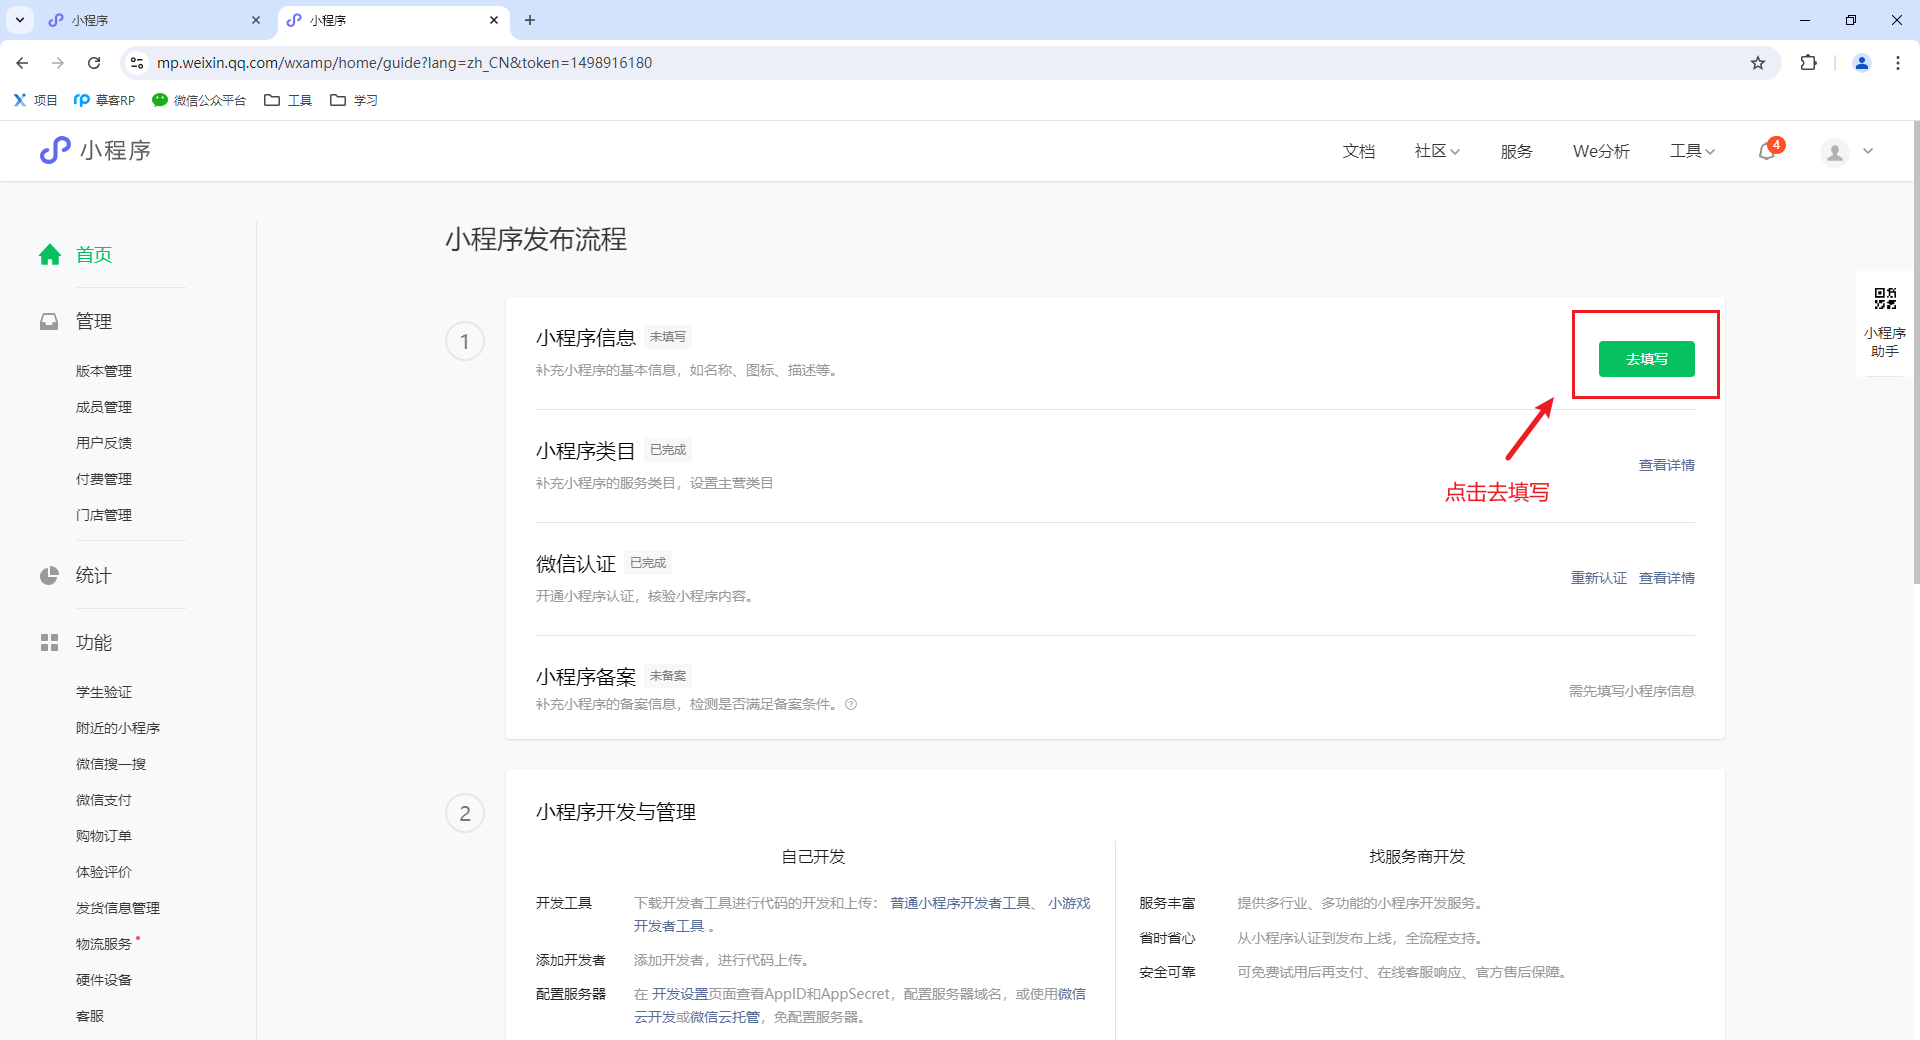This screenshot has width=1920, height=1040.
Task: Open 付费管理 in the sidebar
Action: (x=104, y=479)
